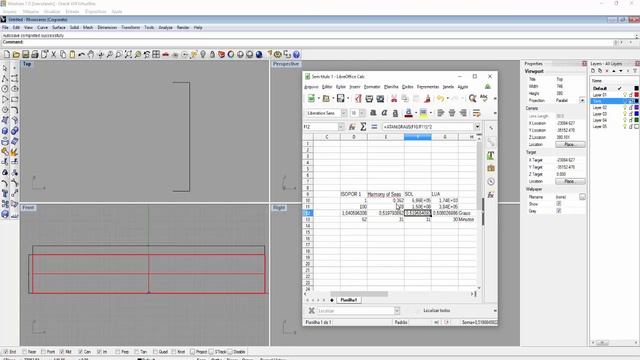
Task: Click Layer 04 green color swatch
Action: 636,120
